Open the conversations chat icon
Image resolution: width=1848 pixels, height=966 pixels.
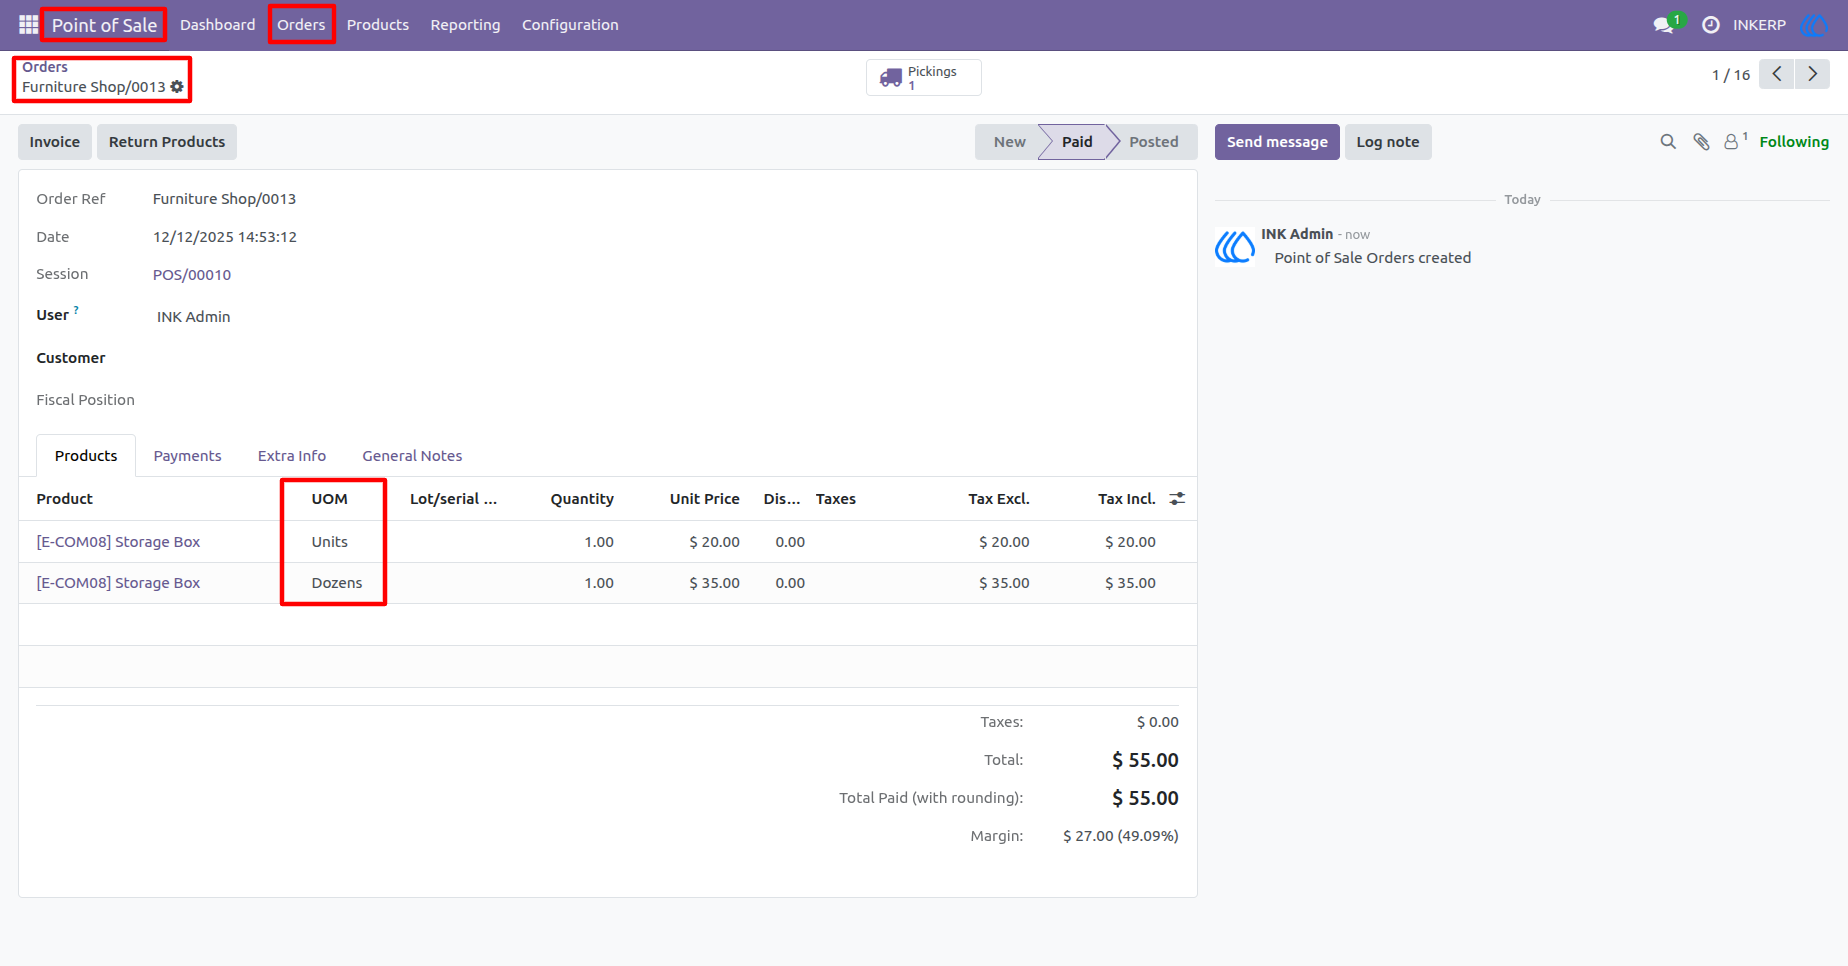pos(1664,25)
